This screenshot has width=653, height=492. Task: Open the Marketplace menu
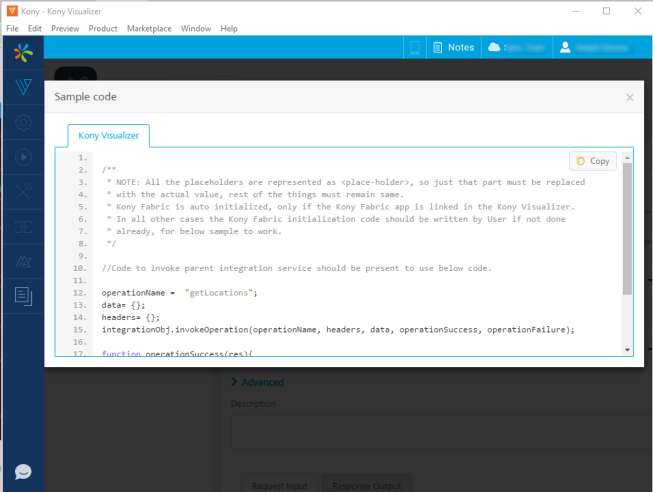(x=149, y=28)
